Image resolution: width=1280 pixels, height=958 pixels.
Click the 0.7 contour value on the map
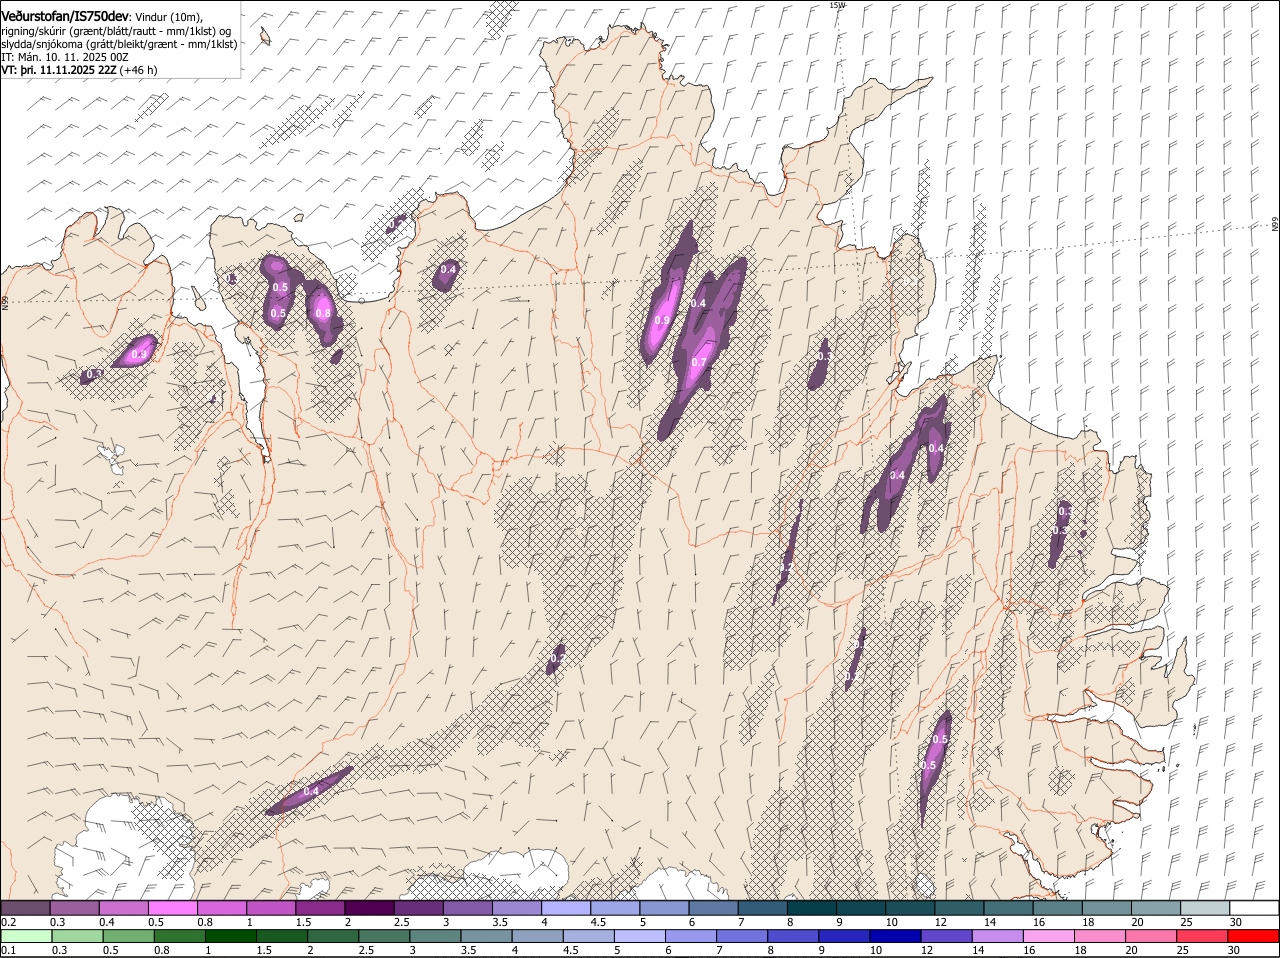(x=699, y=362)
